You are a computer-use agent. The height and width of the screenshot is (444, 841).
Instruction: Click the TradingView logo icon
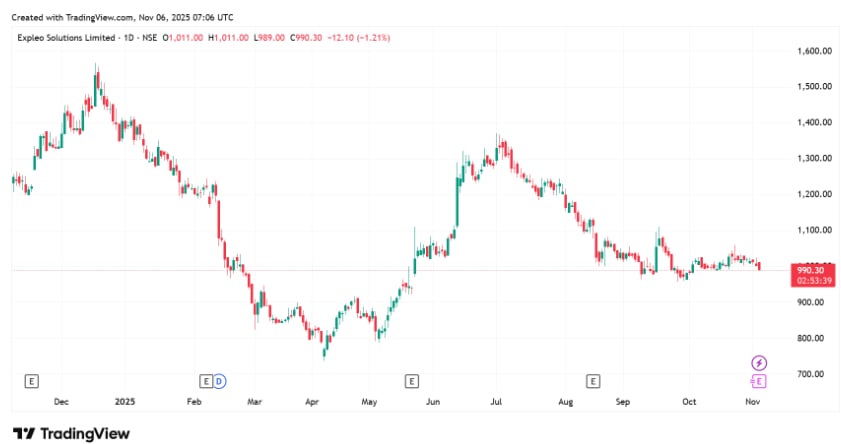click(26, 433)
